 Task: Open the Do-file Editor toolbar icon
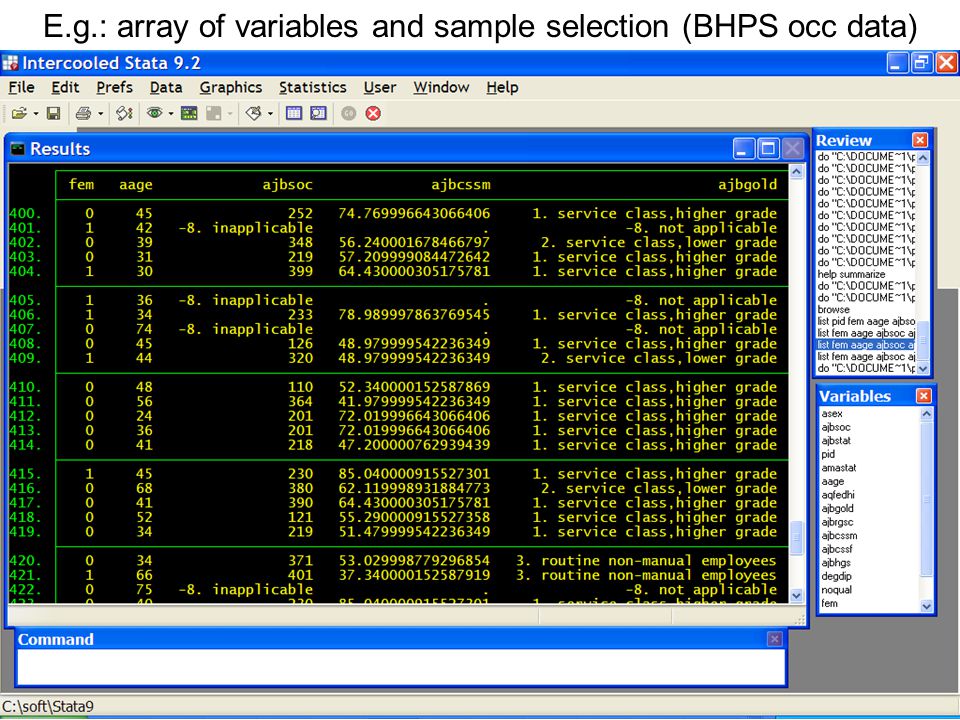pyautogui.click(x=253, y=113)
